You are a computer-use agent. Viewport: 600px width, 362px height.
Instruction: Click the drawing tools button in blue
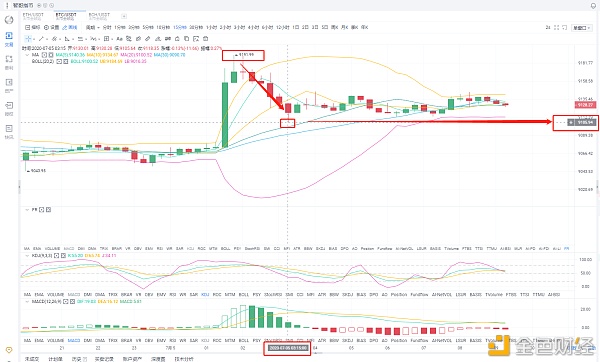pos(70,28)
